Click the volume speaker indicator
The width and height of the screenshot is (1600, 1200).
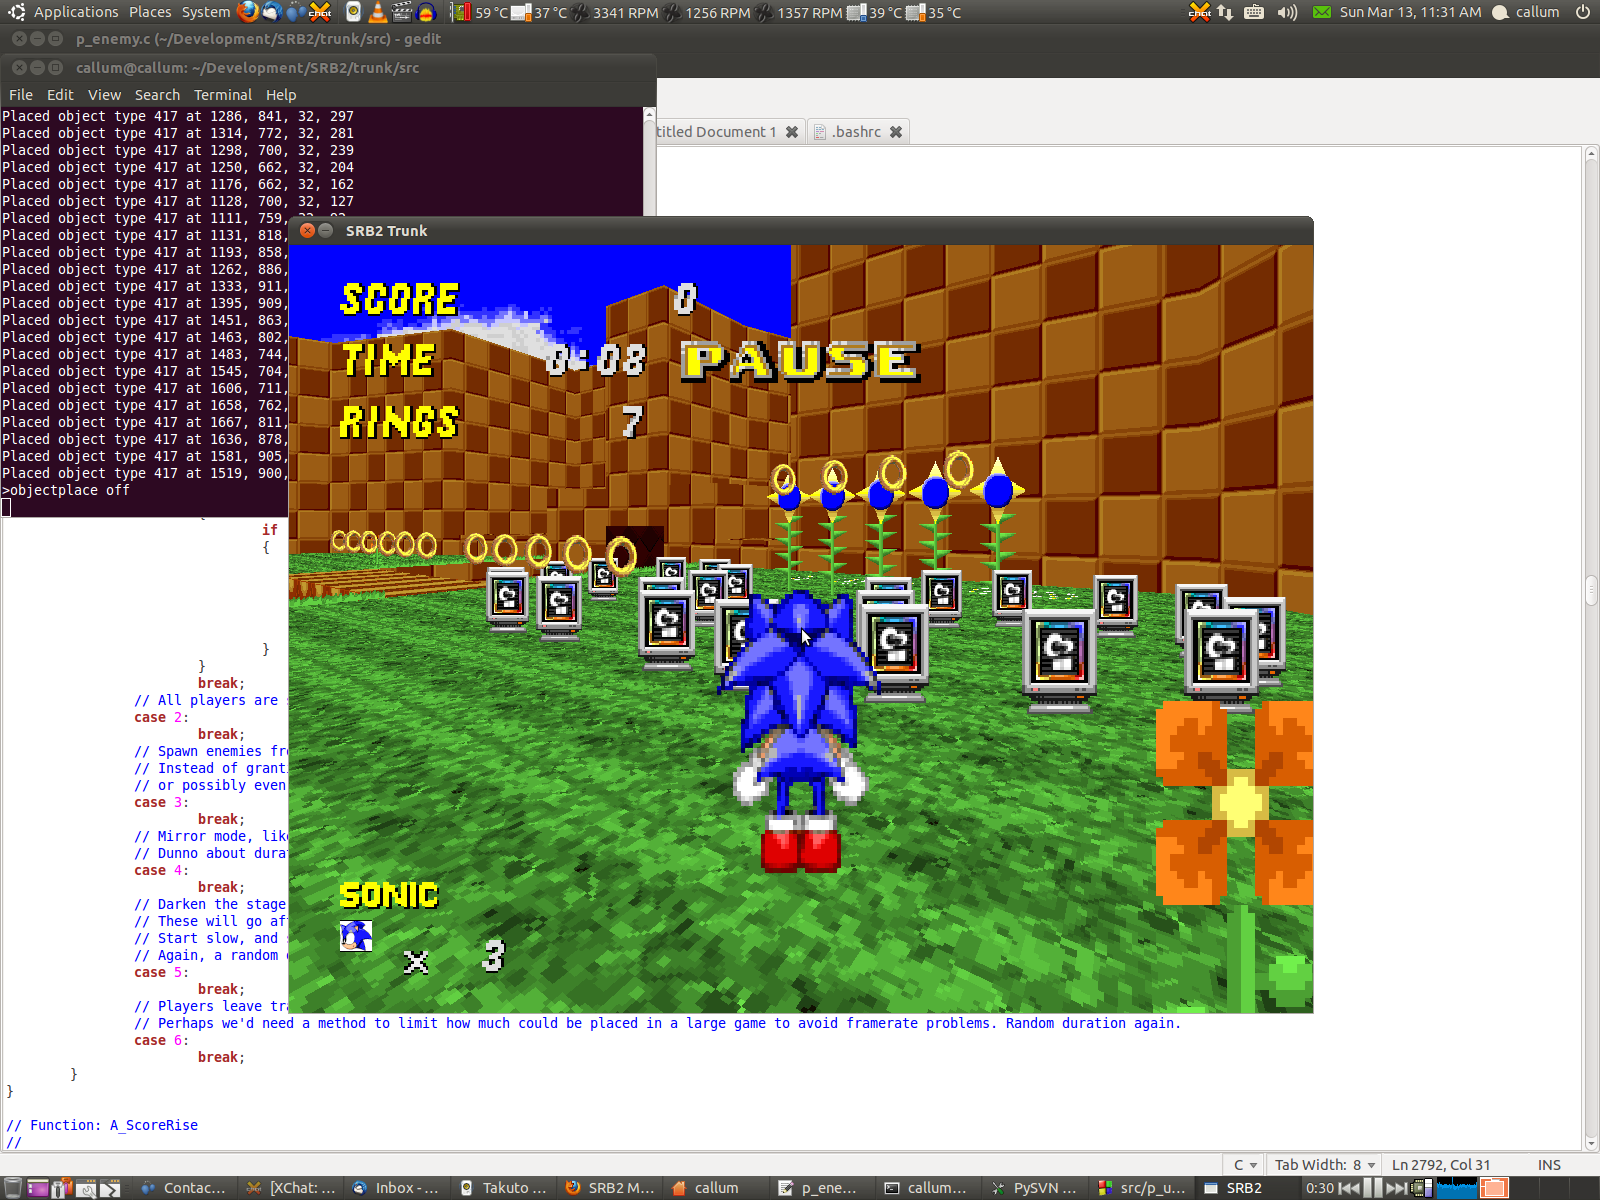click(x=1287, y=12)
